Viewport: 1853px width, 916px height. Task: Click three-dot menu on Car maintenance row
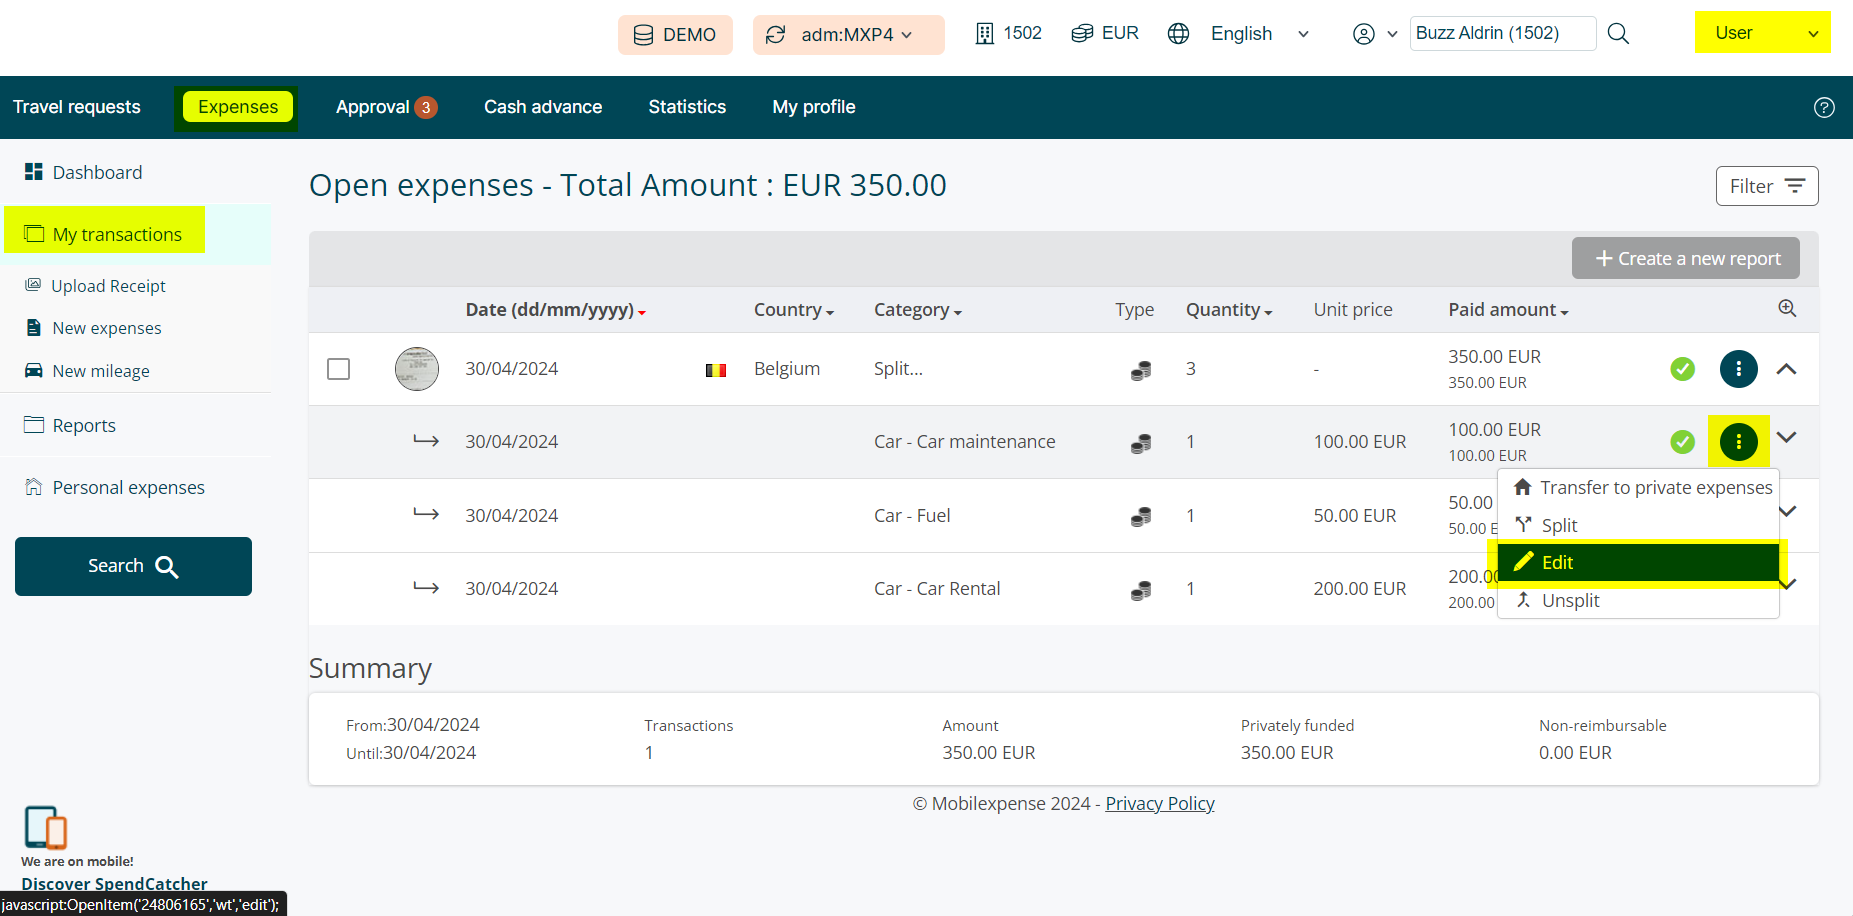click(x=1738, y=441)
